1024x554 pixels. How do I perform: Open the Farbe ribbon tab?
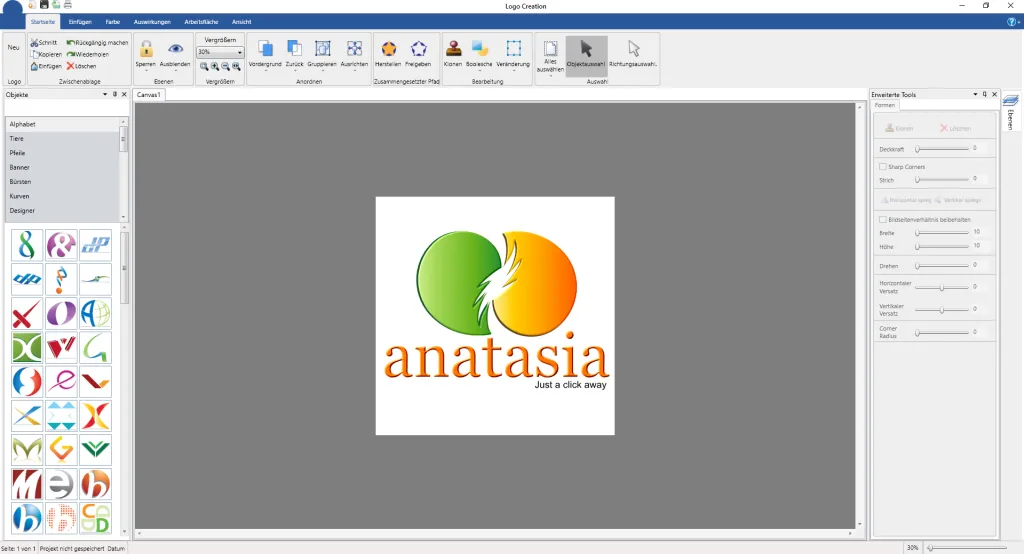[113, 22]
